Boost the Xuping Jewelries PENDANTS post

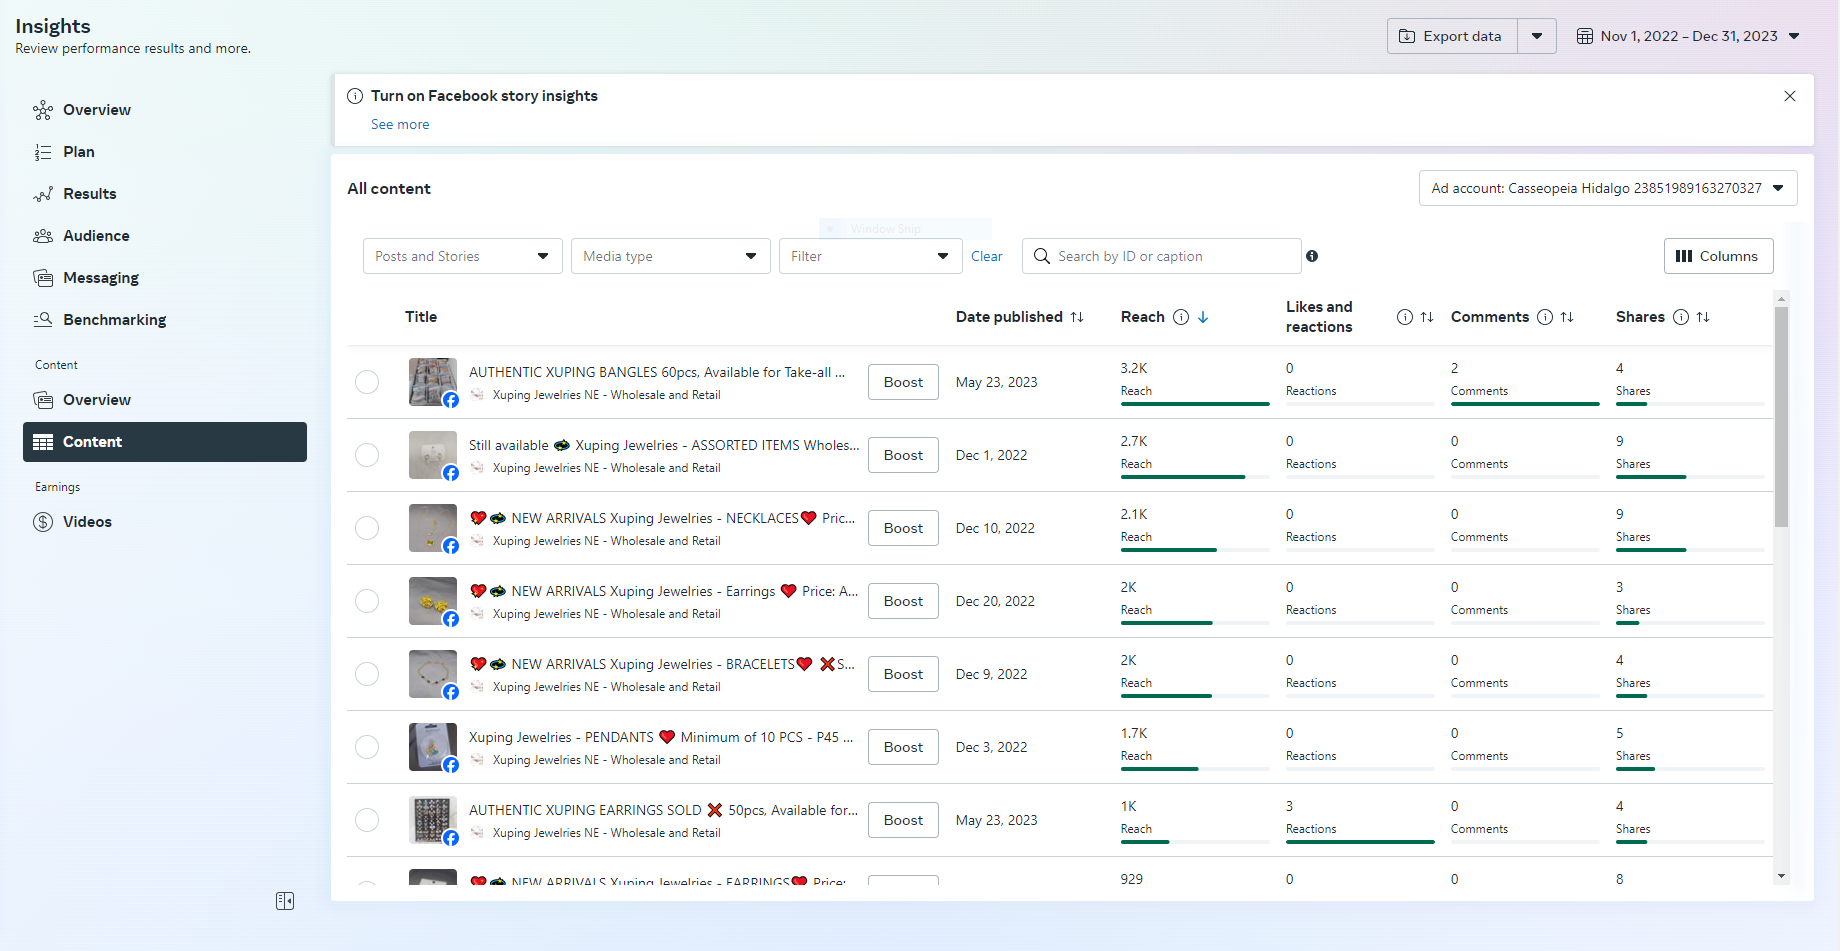pyautogui.click(x=903, y=747)
